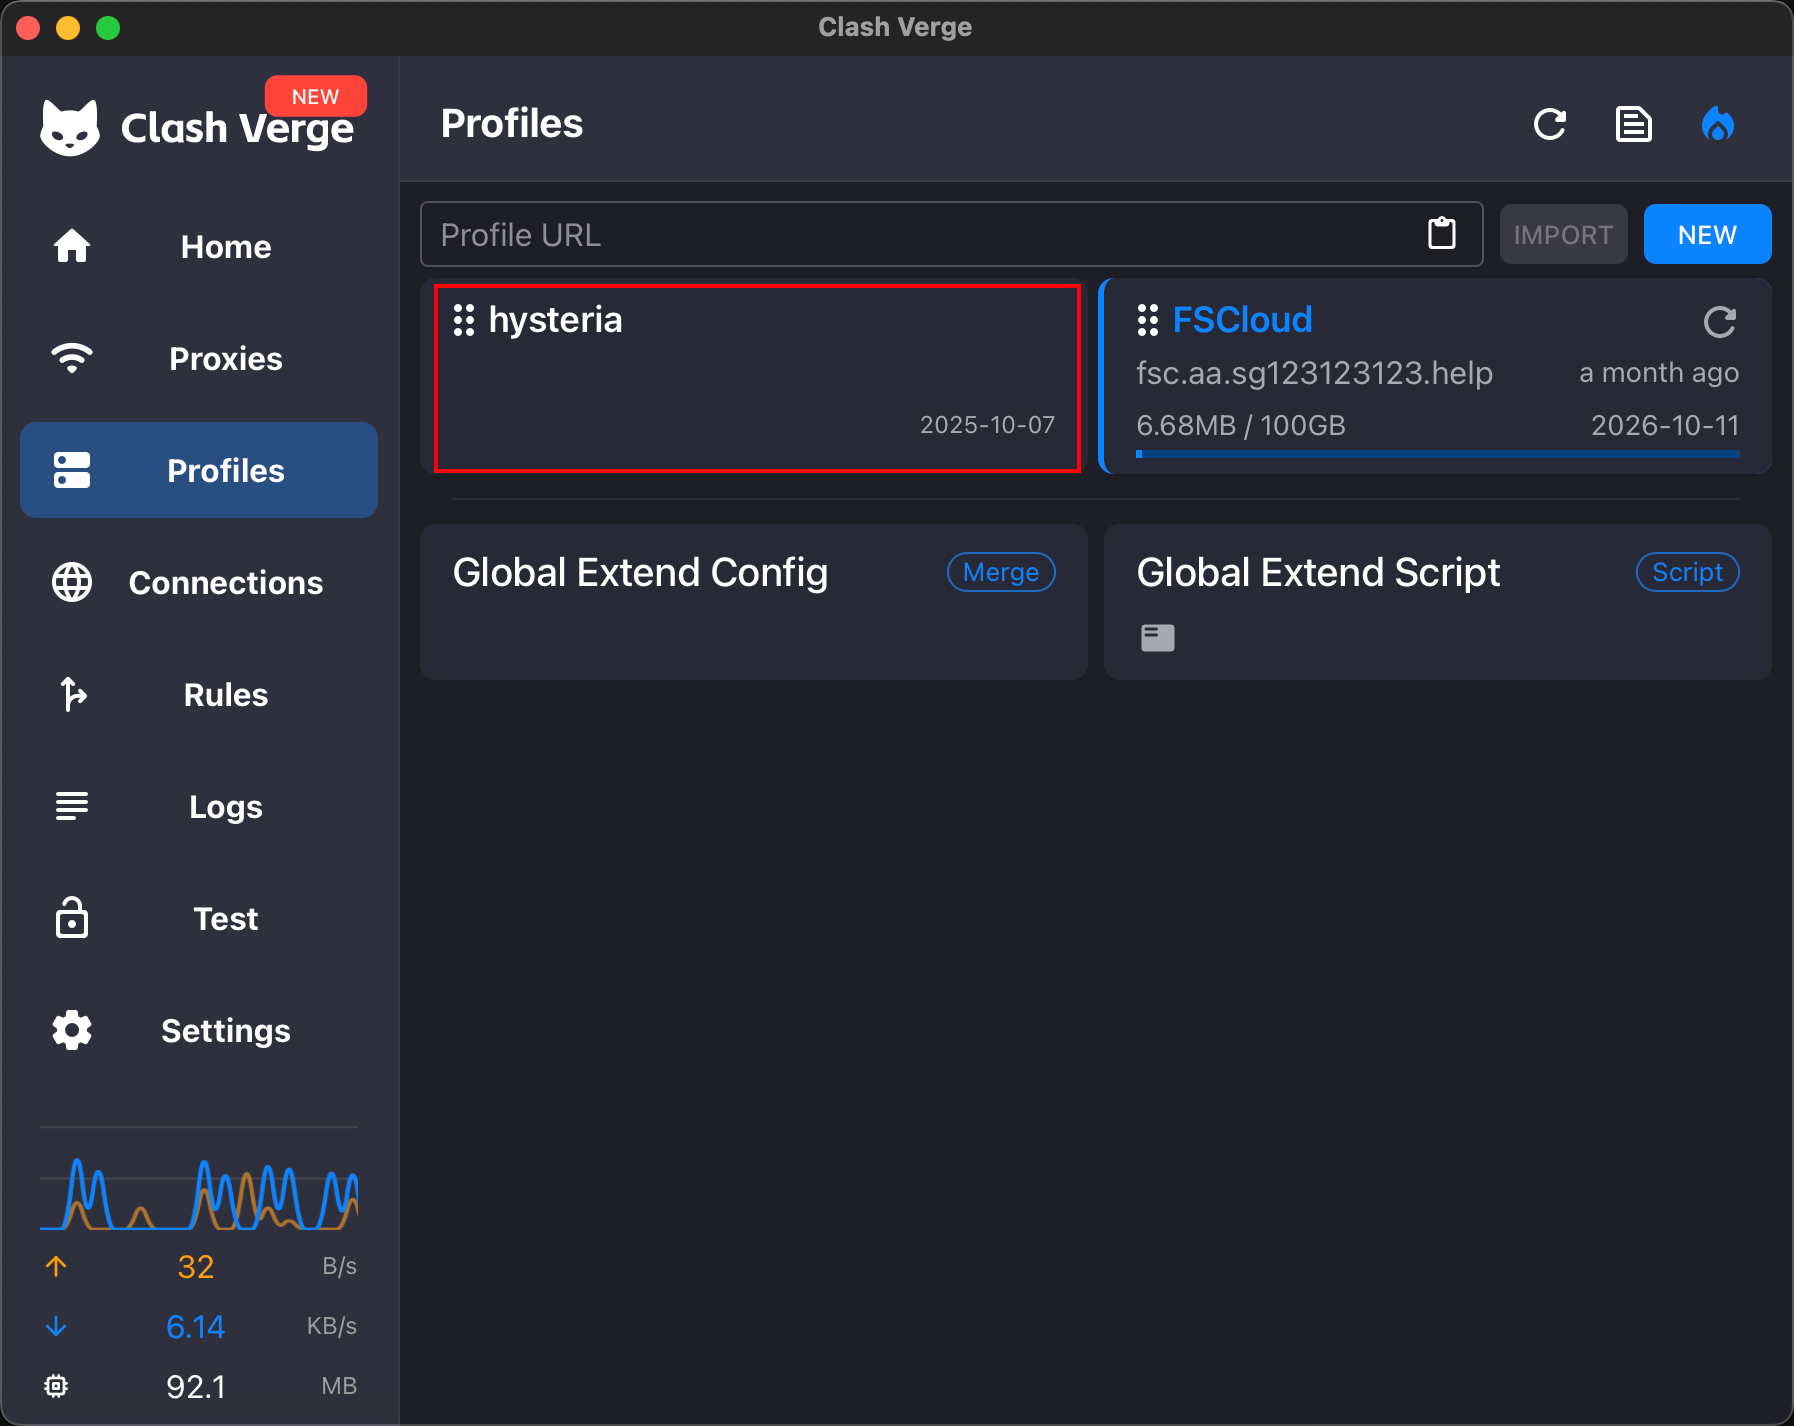Focus the Profile URL input field
Image resolution: width=1794 pixels, height=1426 pixels.
(920, 235)
